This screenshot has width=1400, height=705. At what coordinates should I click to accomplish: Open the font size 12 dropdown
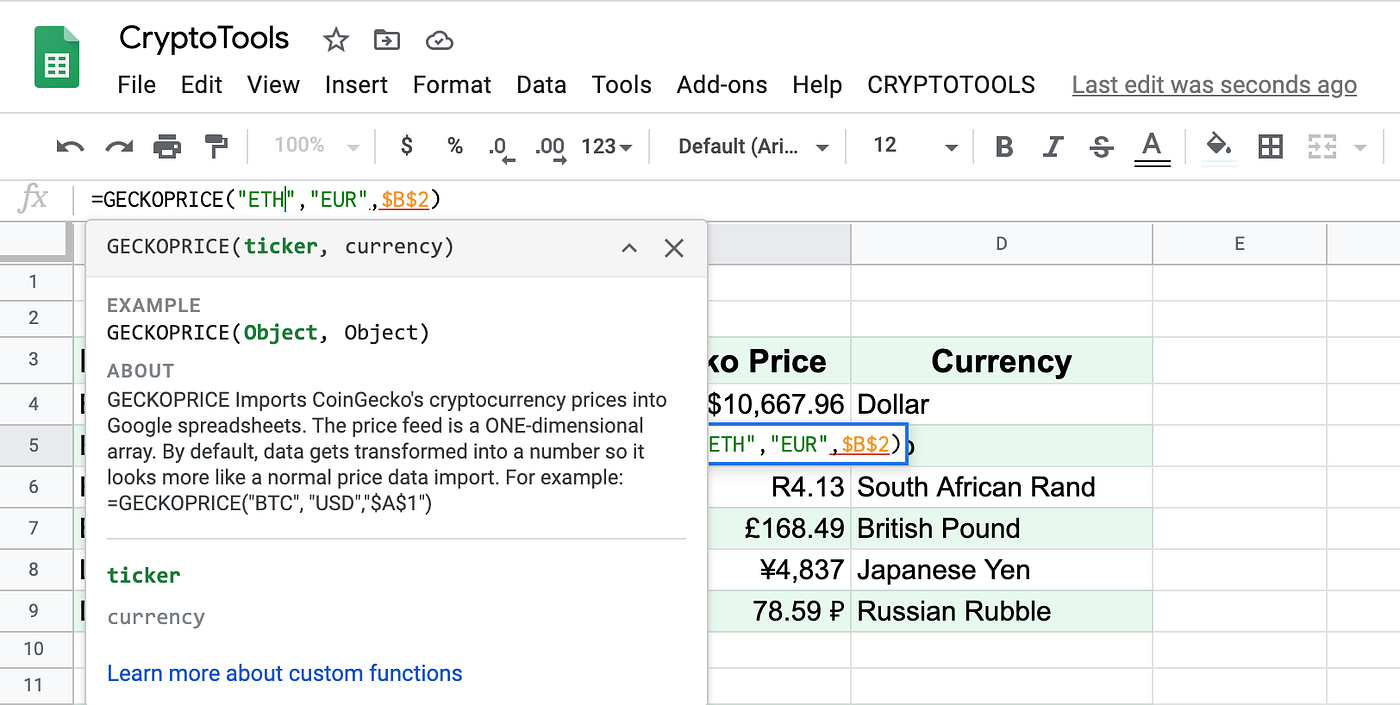click(x=915, y=146)
